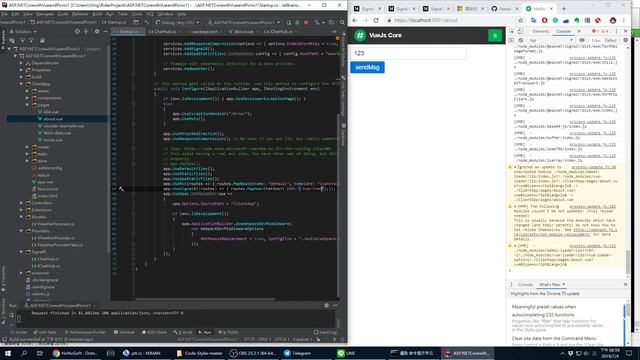Expand the Dependencies node
The width and height of the screenshot is (640, 360).
coord(21,63)
